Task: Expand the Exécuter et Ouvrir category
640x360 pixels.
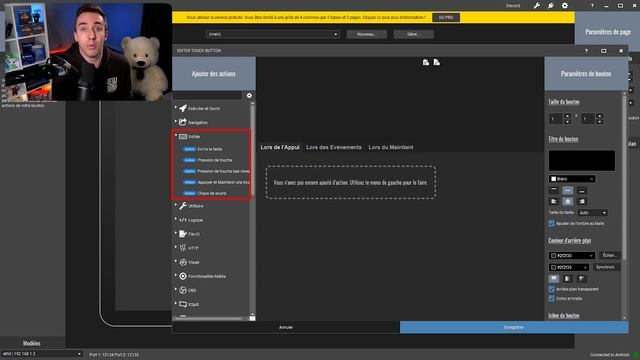Action: point(176,108)
